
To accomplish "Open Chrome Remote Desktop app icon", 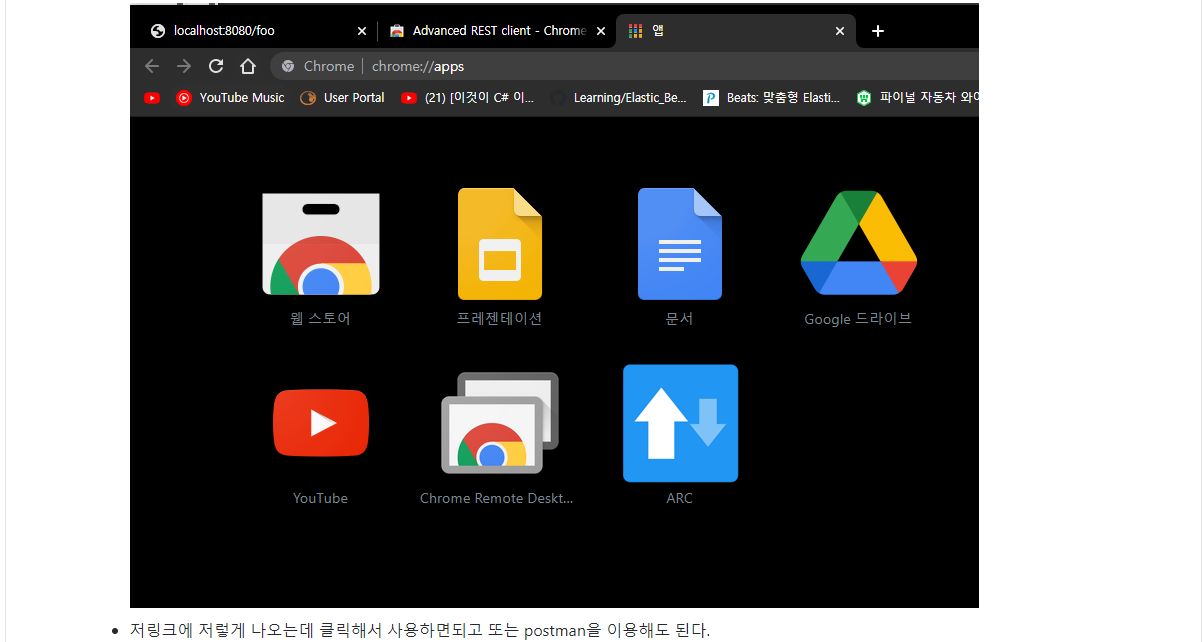I will [x=500, y=423].
